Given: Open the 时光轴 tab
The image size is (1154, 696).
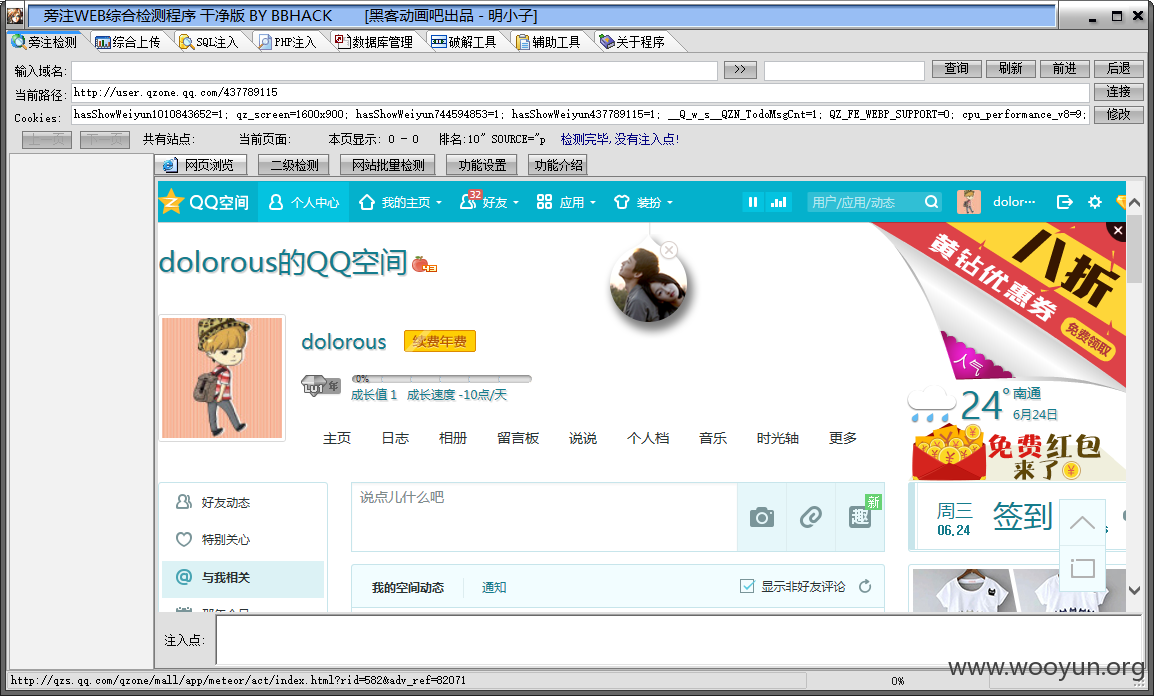Looking at the screenshot, I should click(778, 438).
